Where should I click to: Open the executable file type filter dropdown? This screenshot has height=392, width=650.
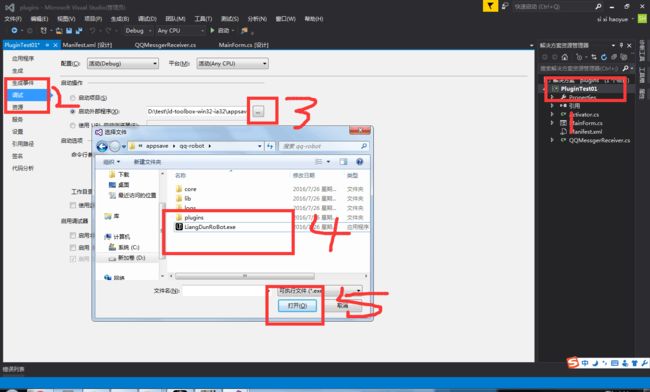319,291
